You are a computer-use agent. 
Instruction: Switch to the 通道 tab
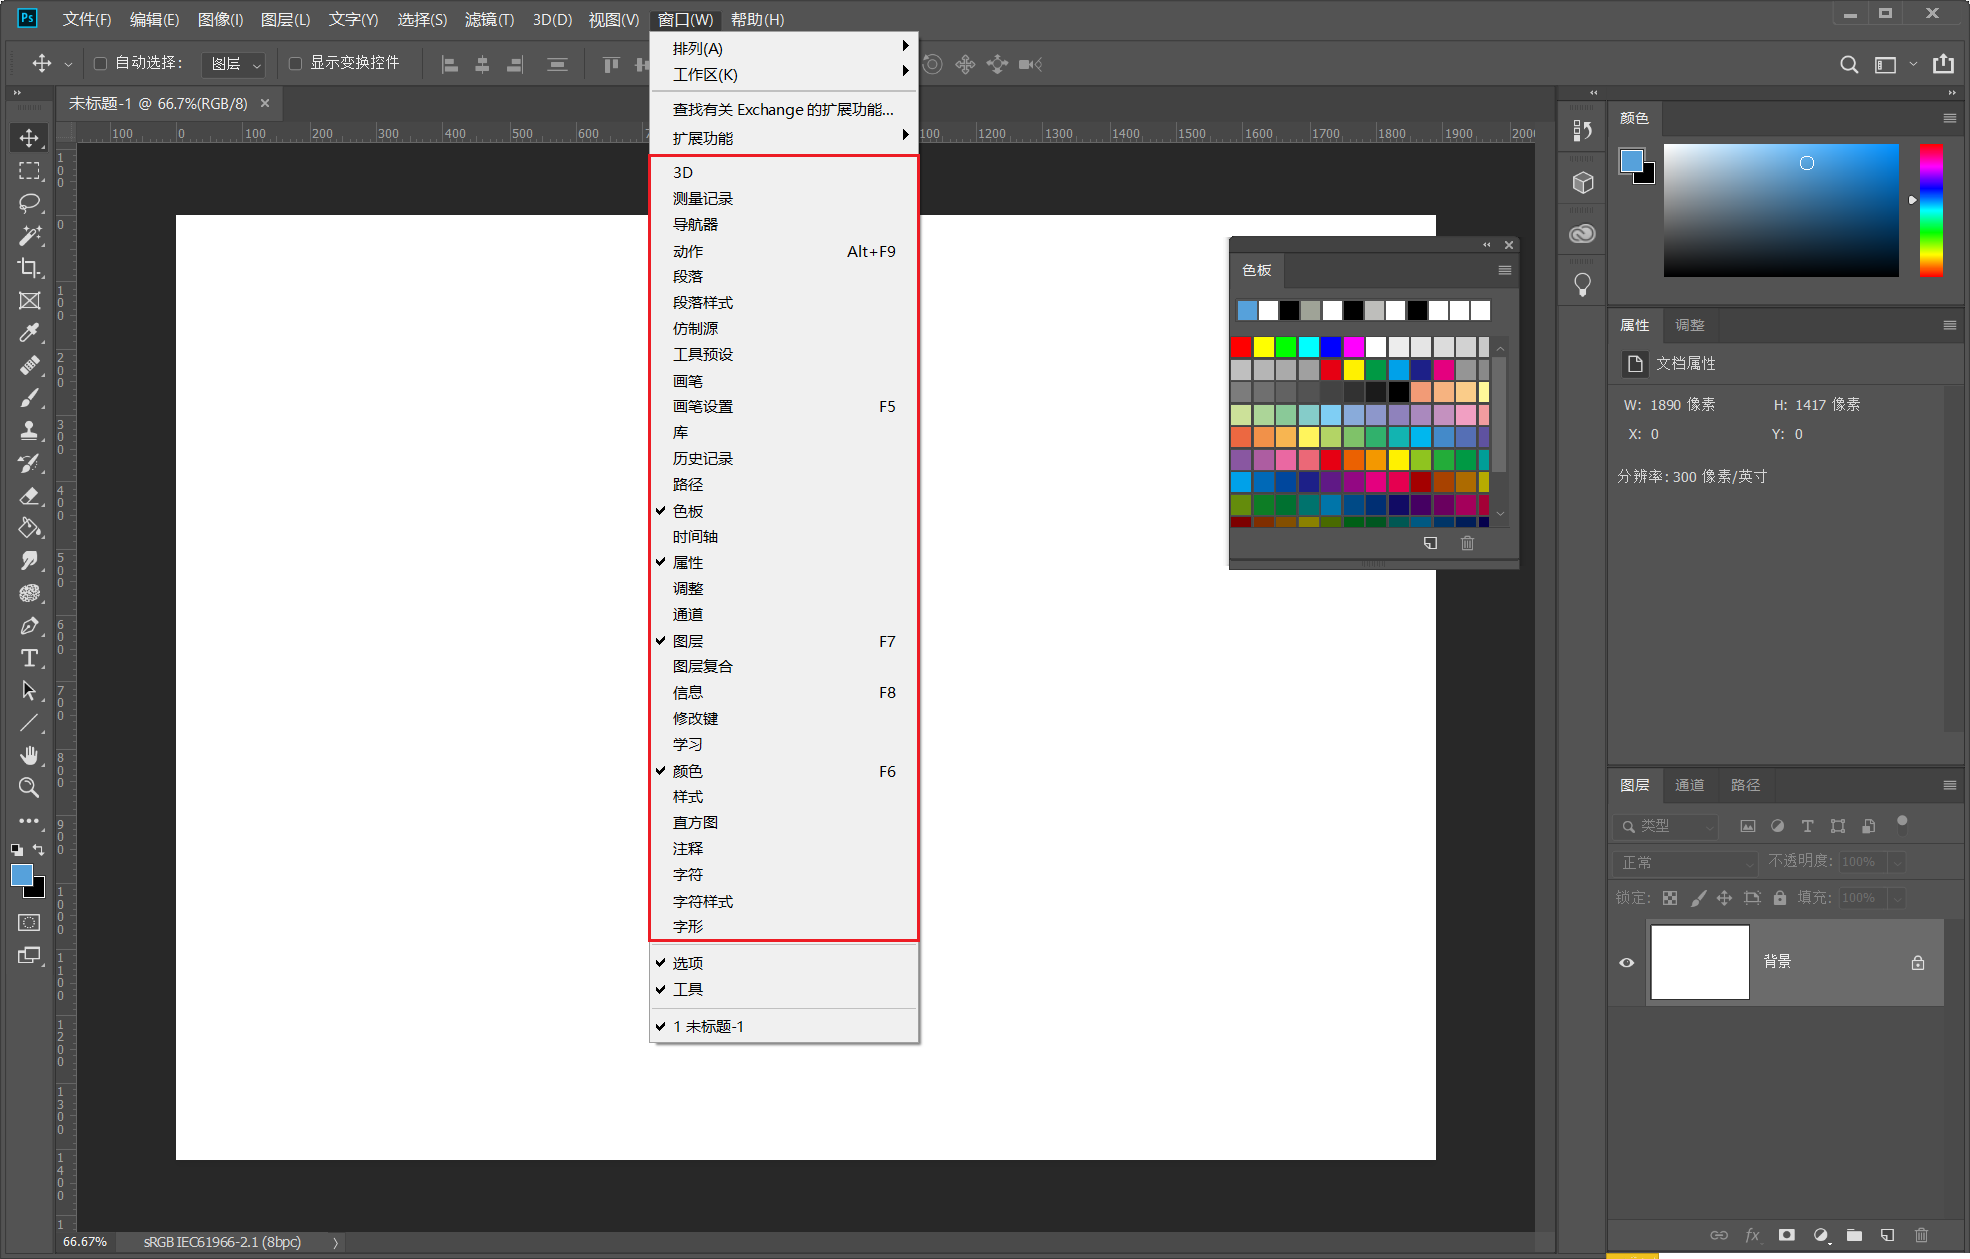coord(1689,785)
